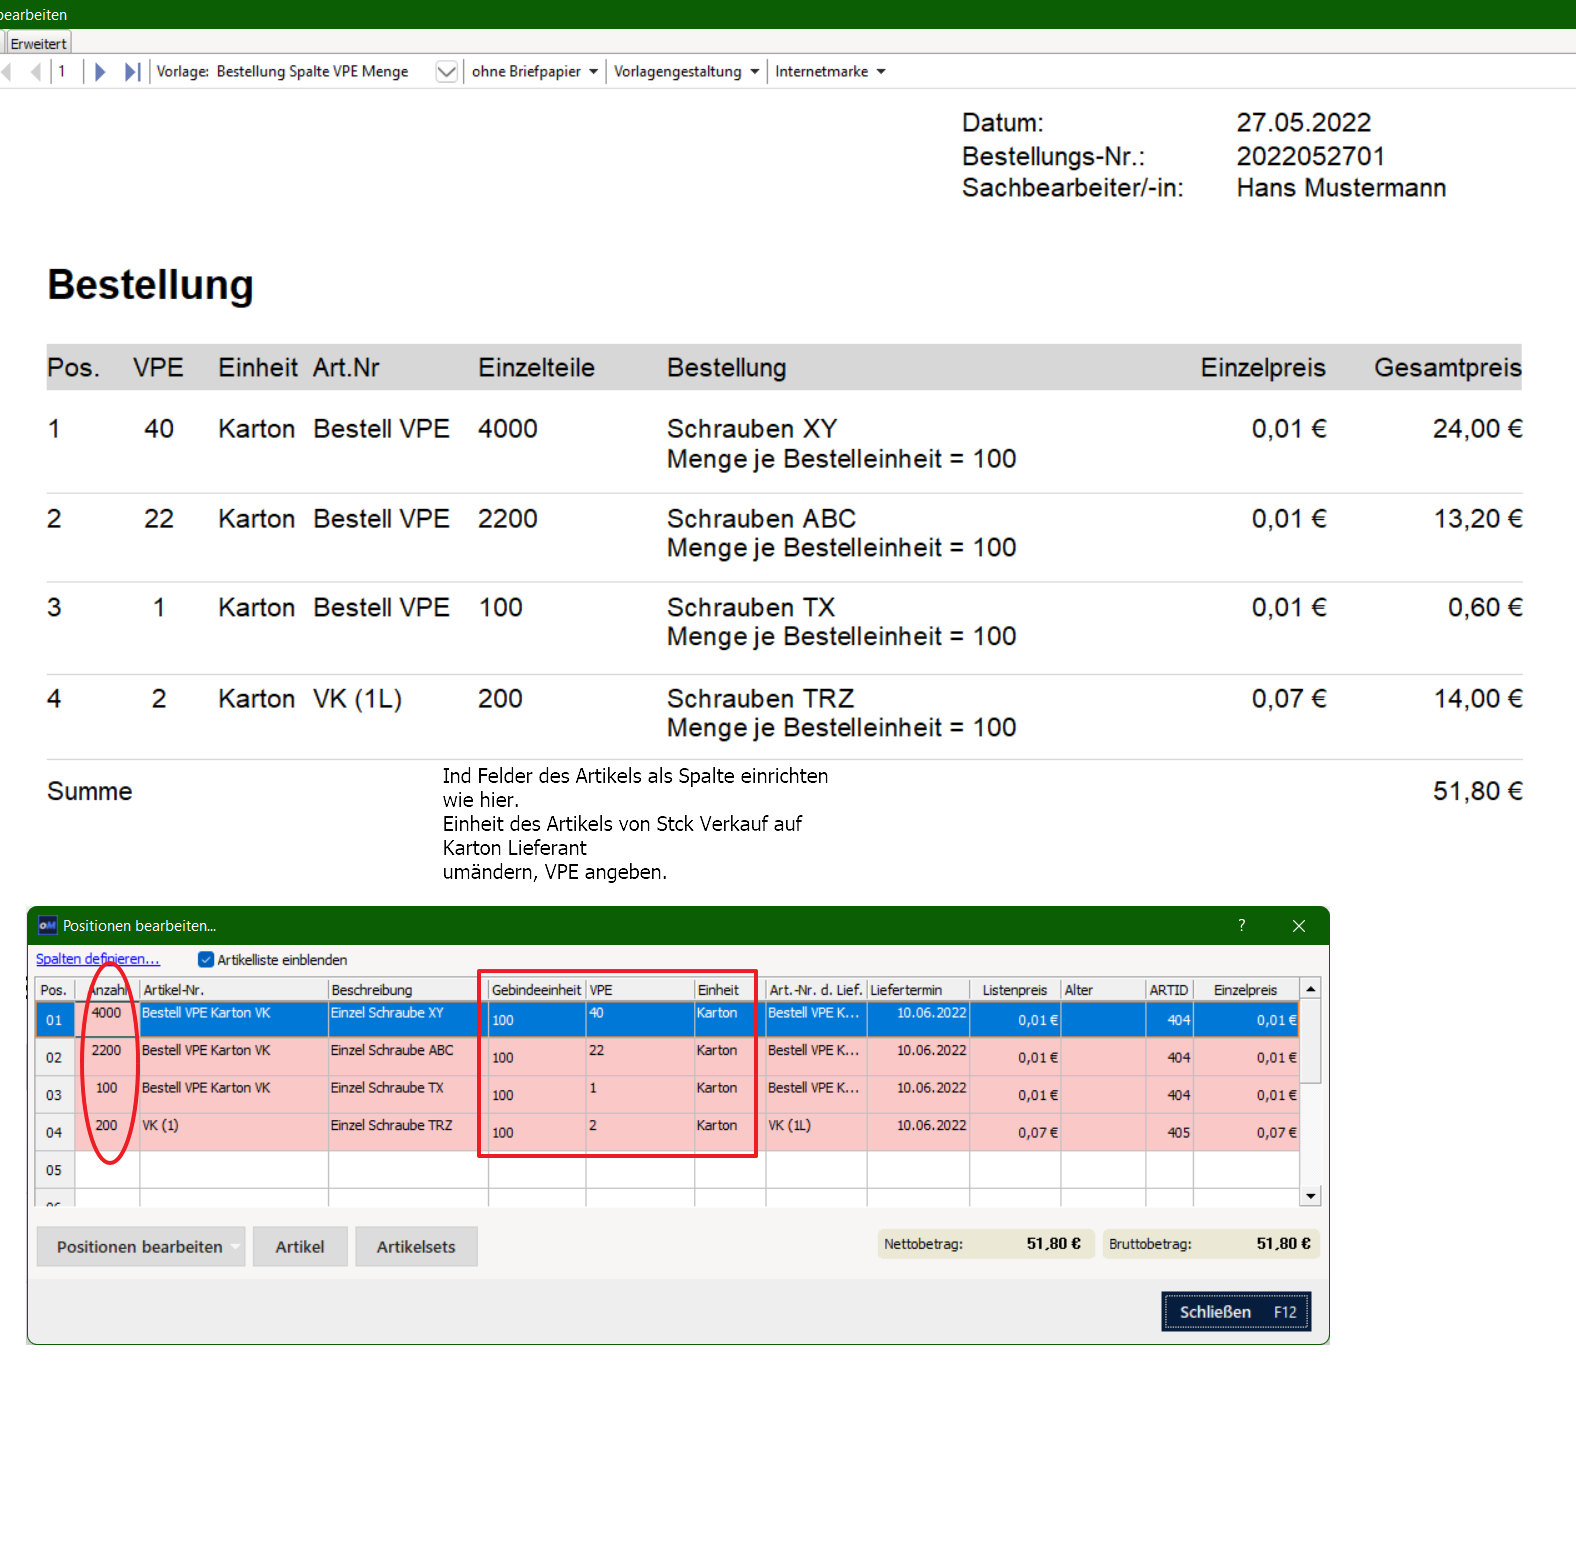Click the Bruttobetrag value field
1576x1550 pixels.
[1211, 1243]
